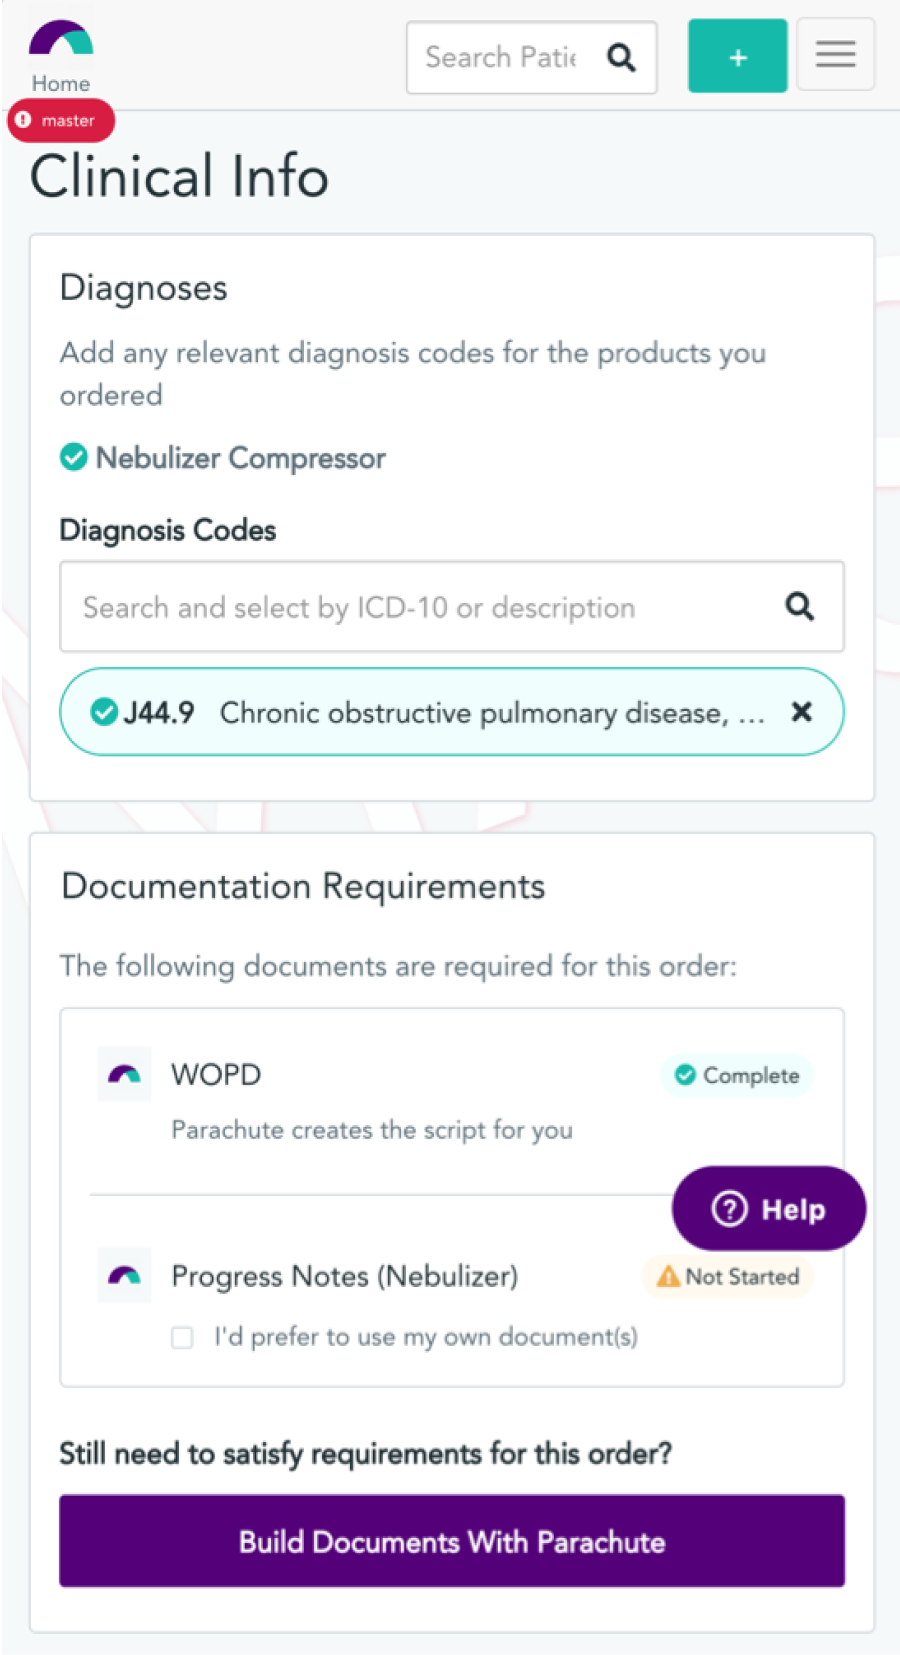Click the magnifier in diagnosis codes field
This screenshot has height=1655, width=900.
(x=799, y=607)
